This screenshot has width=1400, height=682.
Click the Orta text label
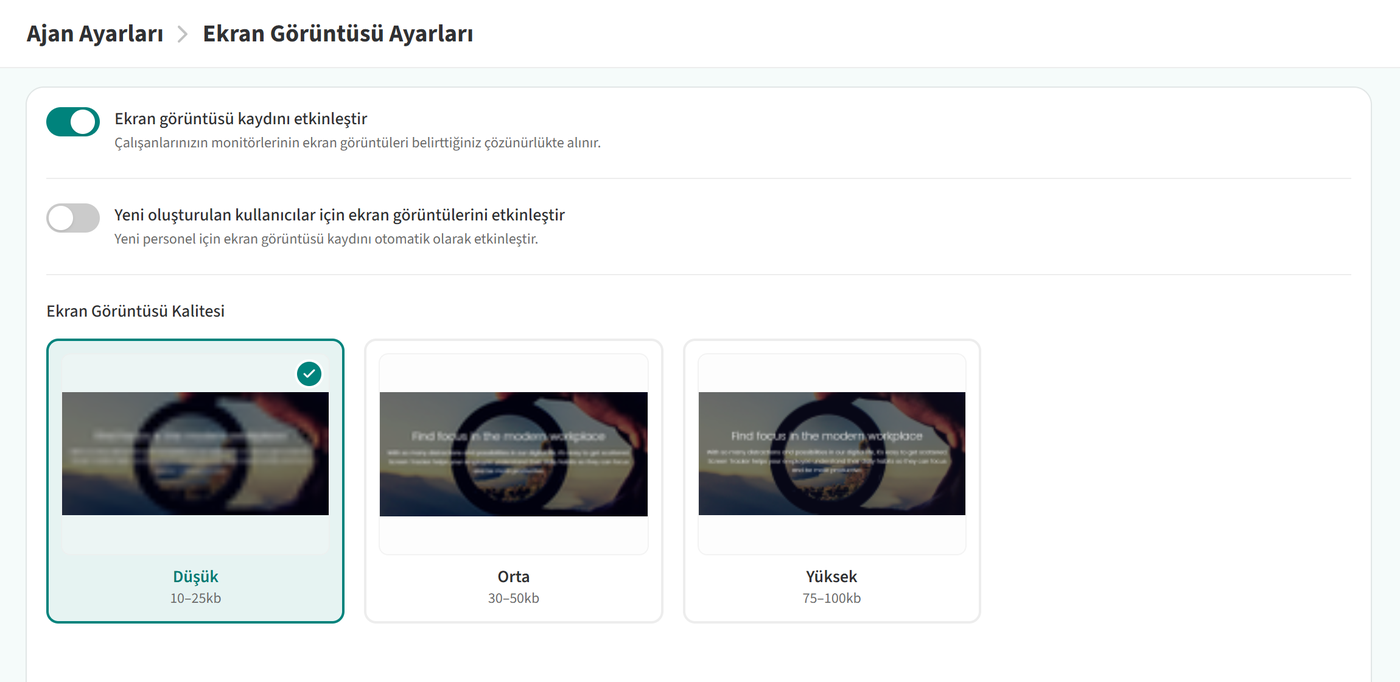click(513, 577)
